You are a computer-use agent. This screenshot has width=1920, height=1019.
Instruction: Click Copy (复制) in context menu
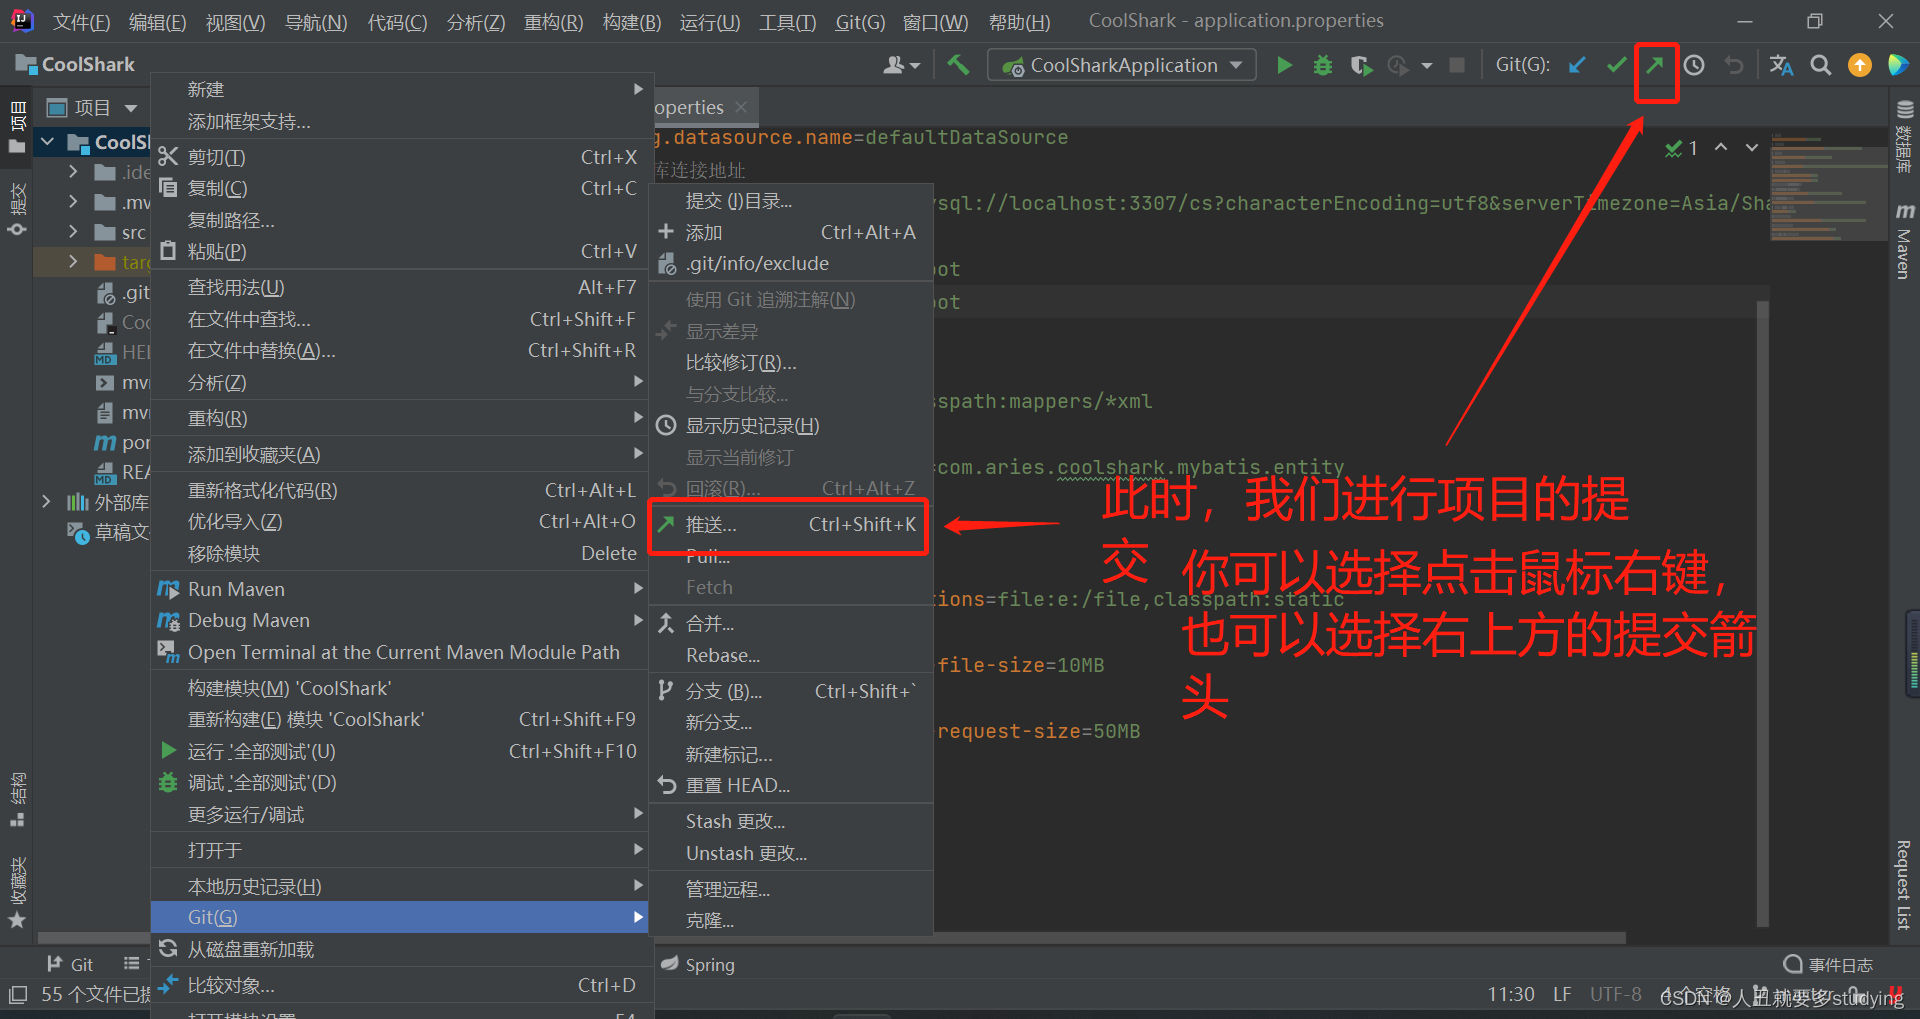click(402, 188)
